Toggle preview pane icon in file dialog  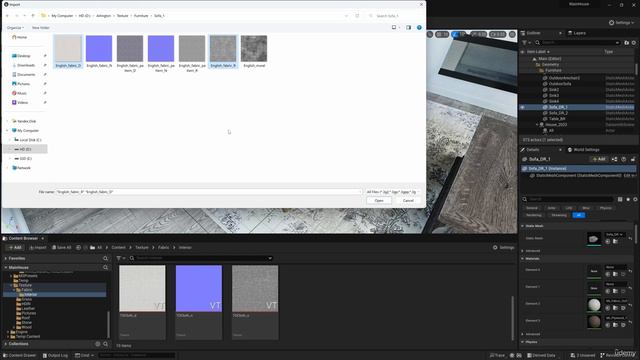tap(408, 27)
